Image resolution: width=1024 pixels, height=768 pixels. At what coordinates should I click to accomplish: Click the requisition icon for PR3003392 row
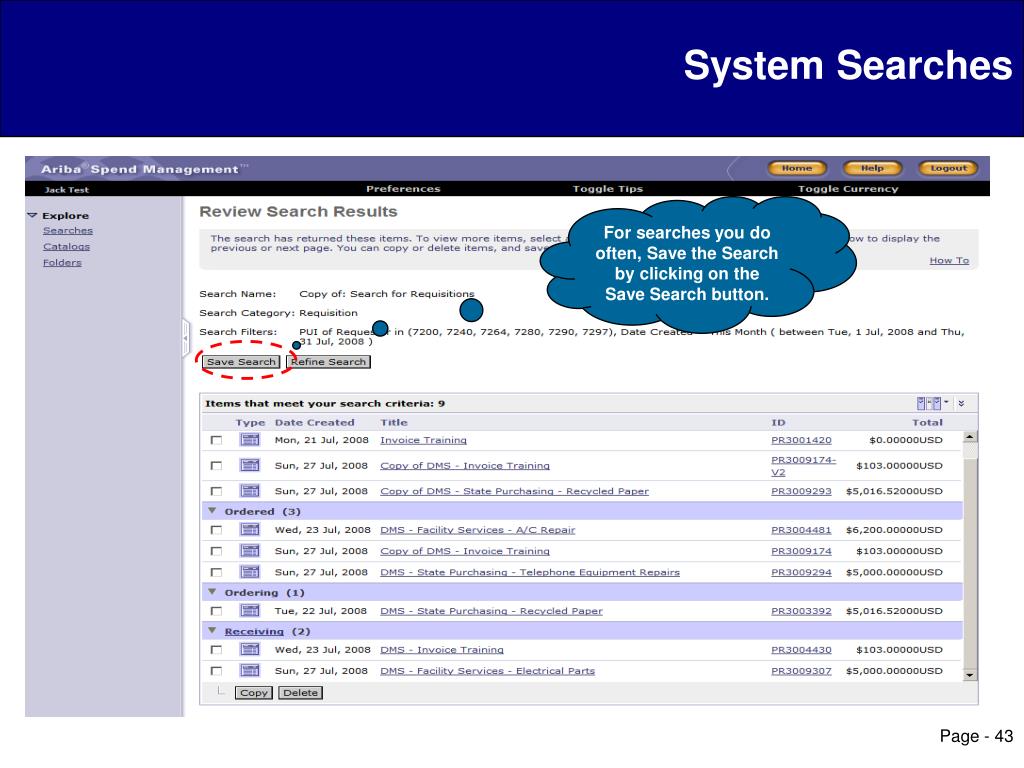tap(249, 610)
